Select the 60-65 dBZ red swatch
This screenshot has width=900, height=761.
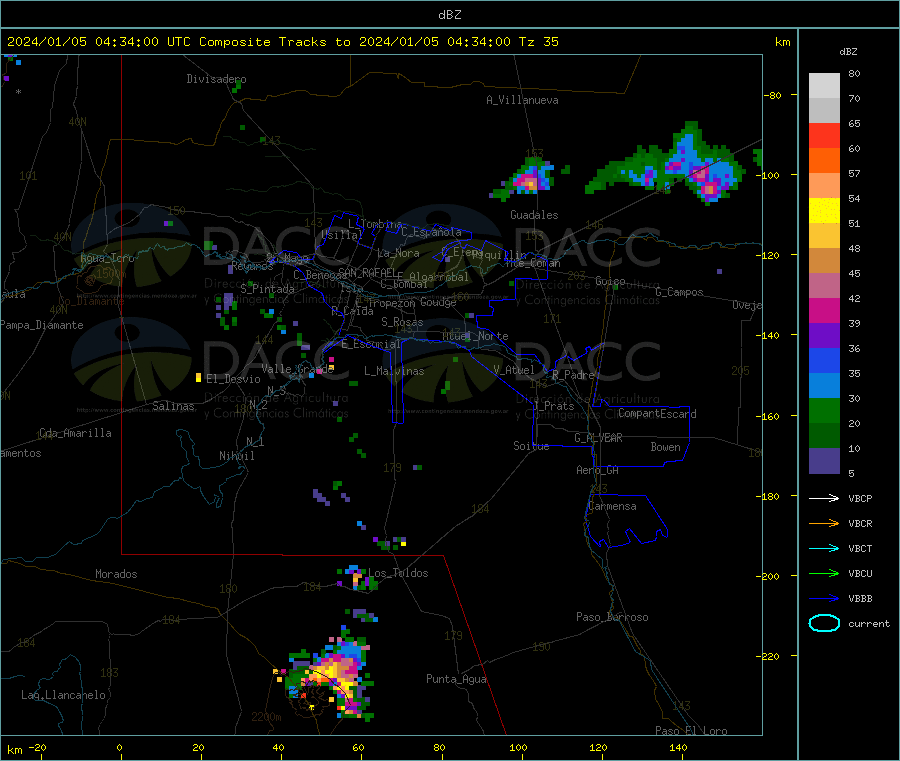pyautogui.click(x=824, y=135)
